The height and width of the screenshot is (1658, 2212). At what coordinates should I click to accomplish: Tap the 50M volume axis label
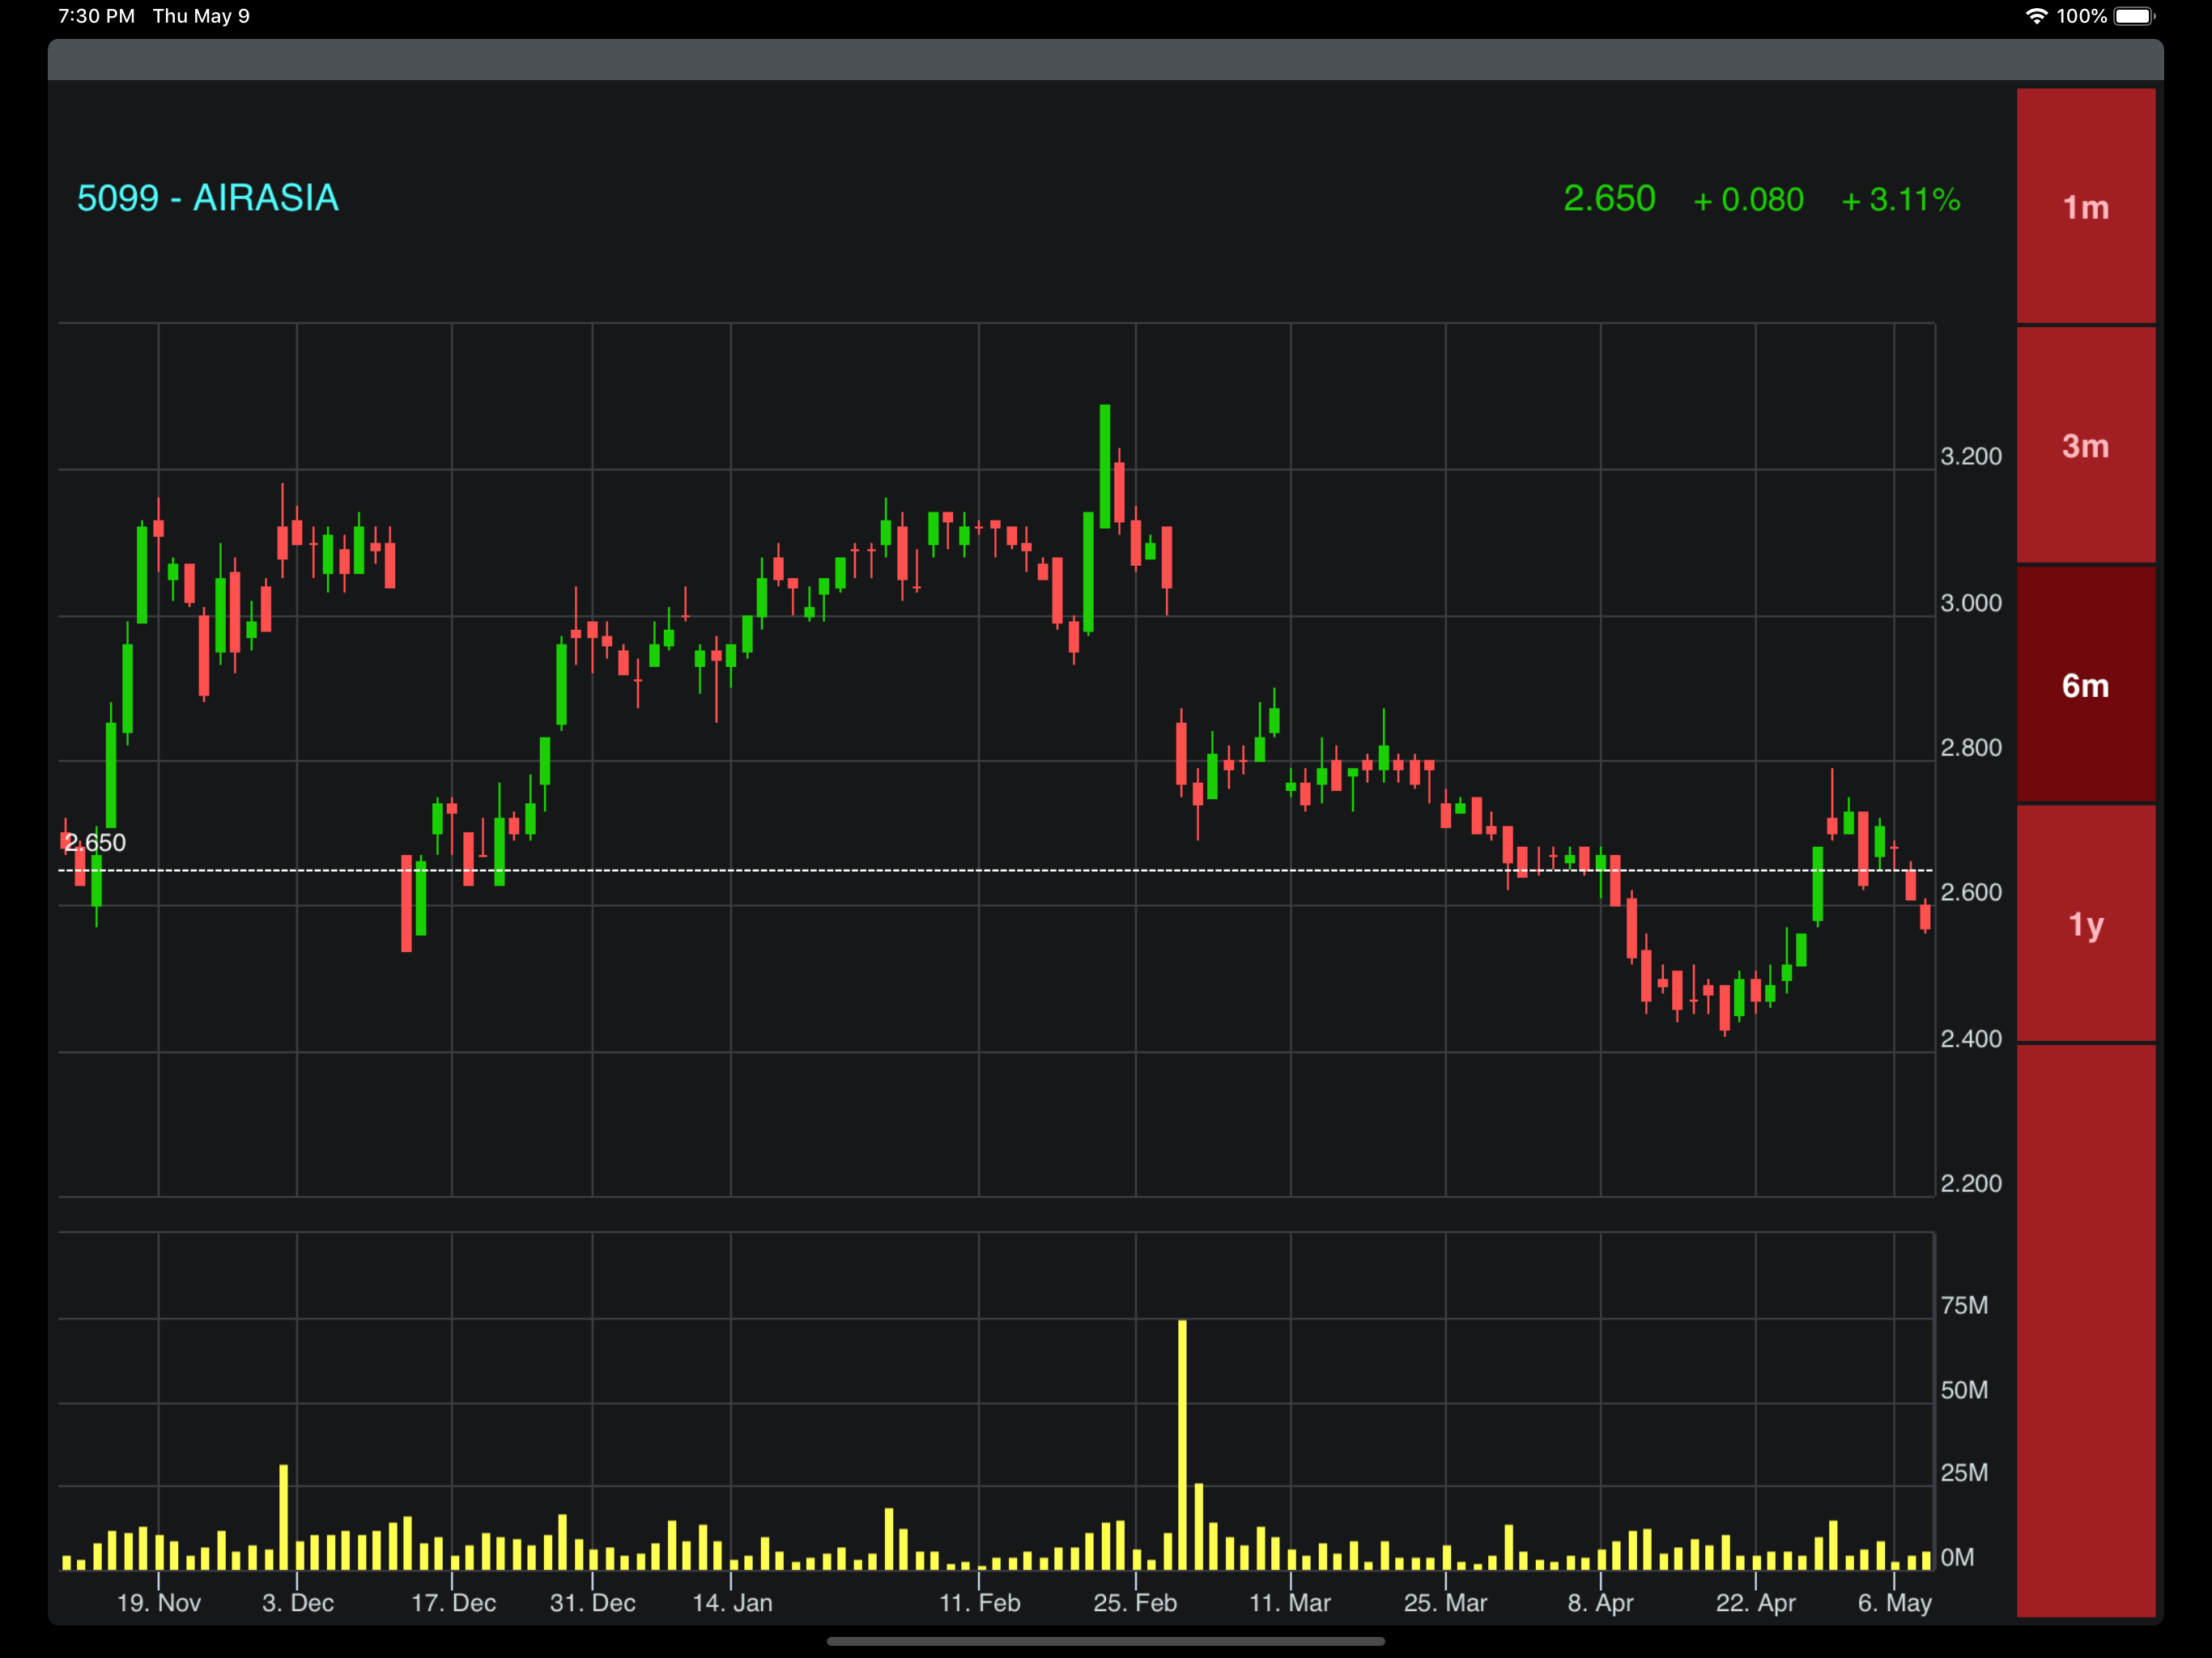pyautogui.click(x=1964, y=1390)
